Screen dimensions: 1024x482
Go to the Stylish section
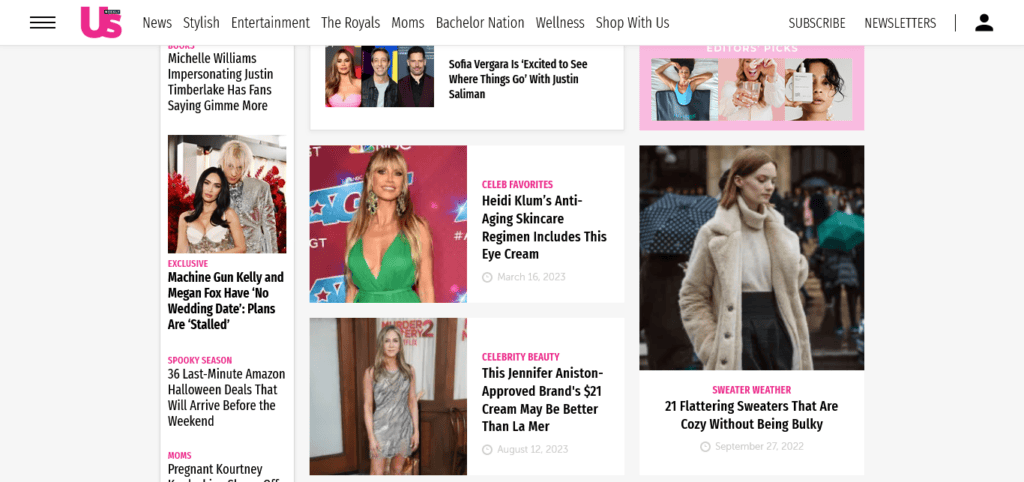tap(201, 22)
